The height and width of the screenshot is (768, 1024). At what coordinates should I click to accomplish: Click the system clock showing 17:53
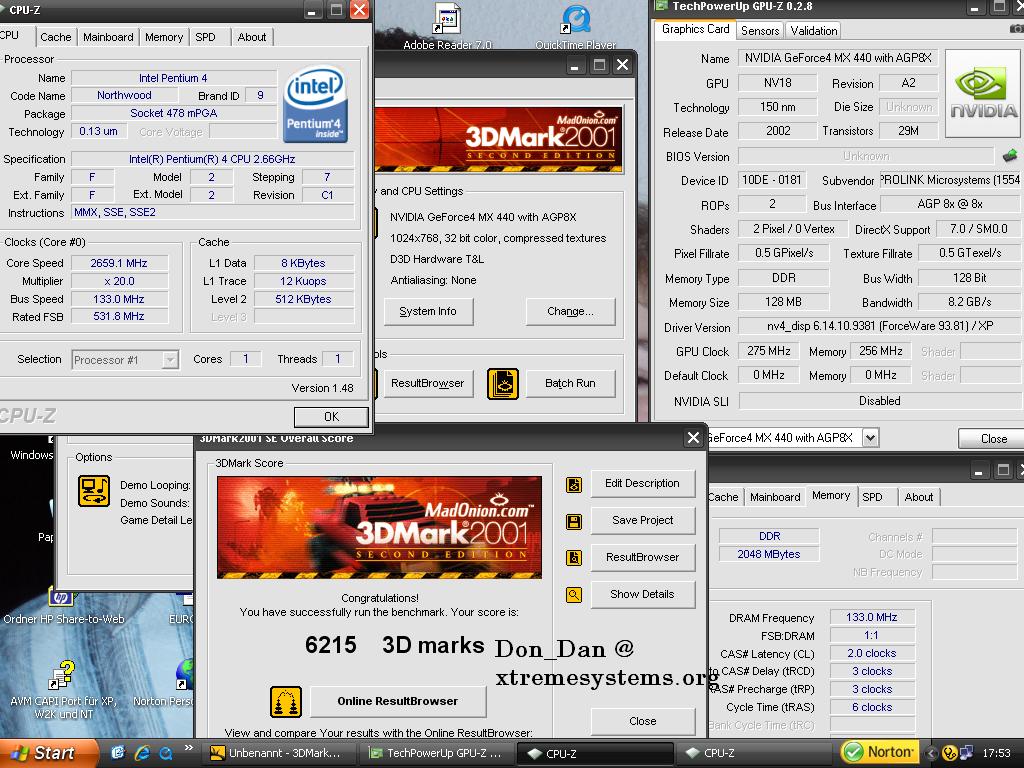(x=996, y=753)
